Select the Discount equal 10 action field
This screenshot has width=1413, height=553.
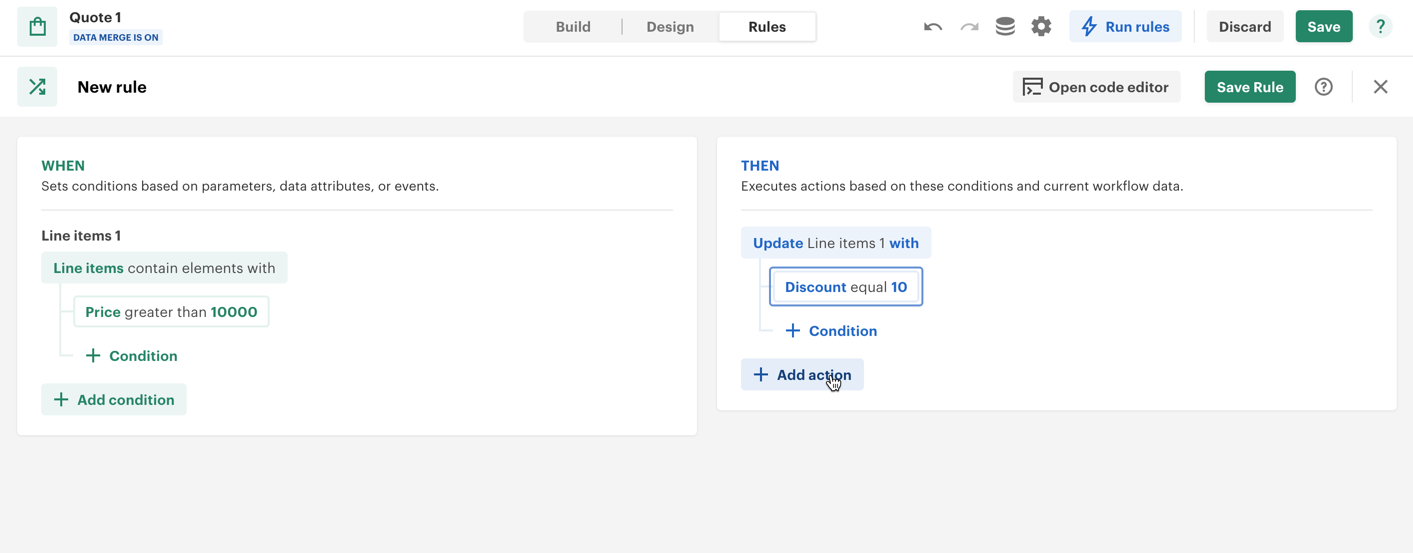pyautogui.click(x=845, y=287)
